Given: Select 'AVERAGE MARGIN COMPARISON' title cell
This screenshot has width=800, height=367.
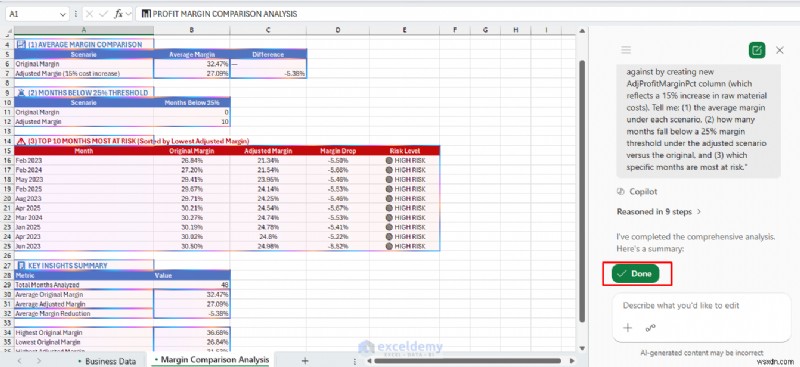Looking at the screenshot, I should click(x=84, y=44).
